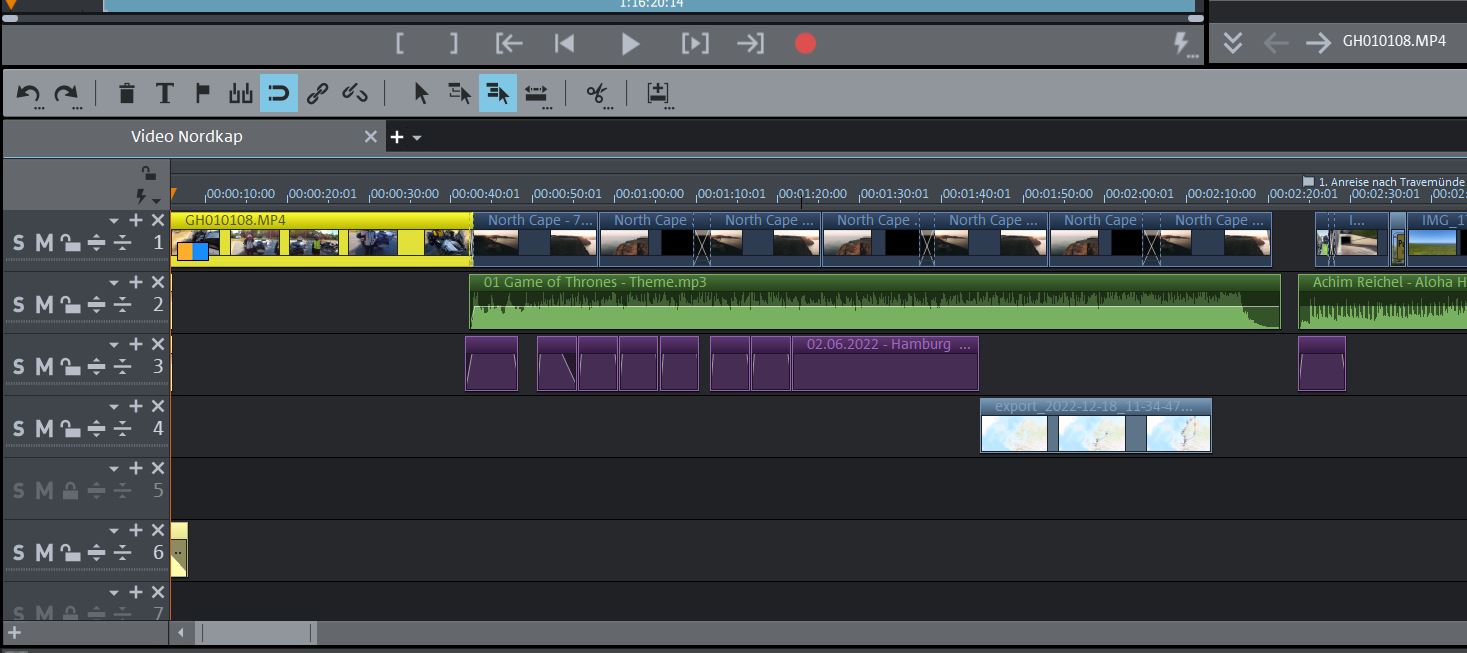1467x653 pixels.
Task: Select the single-track mouse mode
Action: coord(459,94)
